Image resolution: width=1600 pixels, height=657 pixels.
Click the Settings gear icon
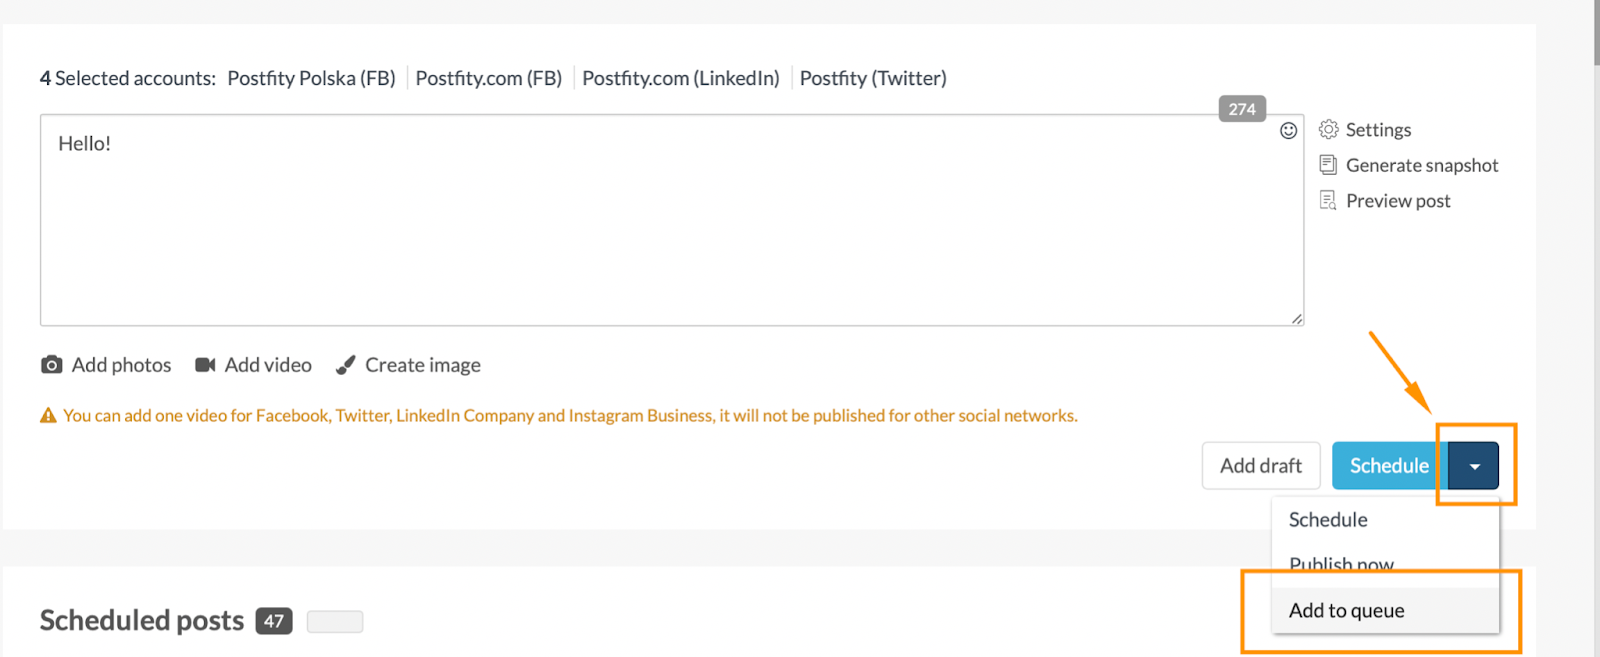pos(1328,129)
